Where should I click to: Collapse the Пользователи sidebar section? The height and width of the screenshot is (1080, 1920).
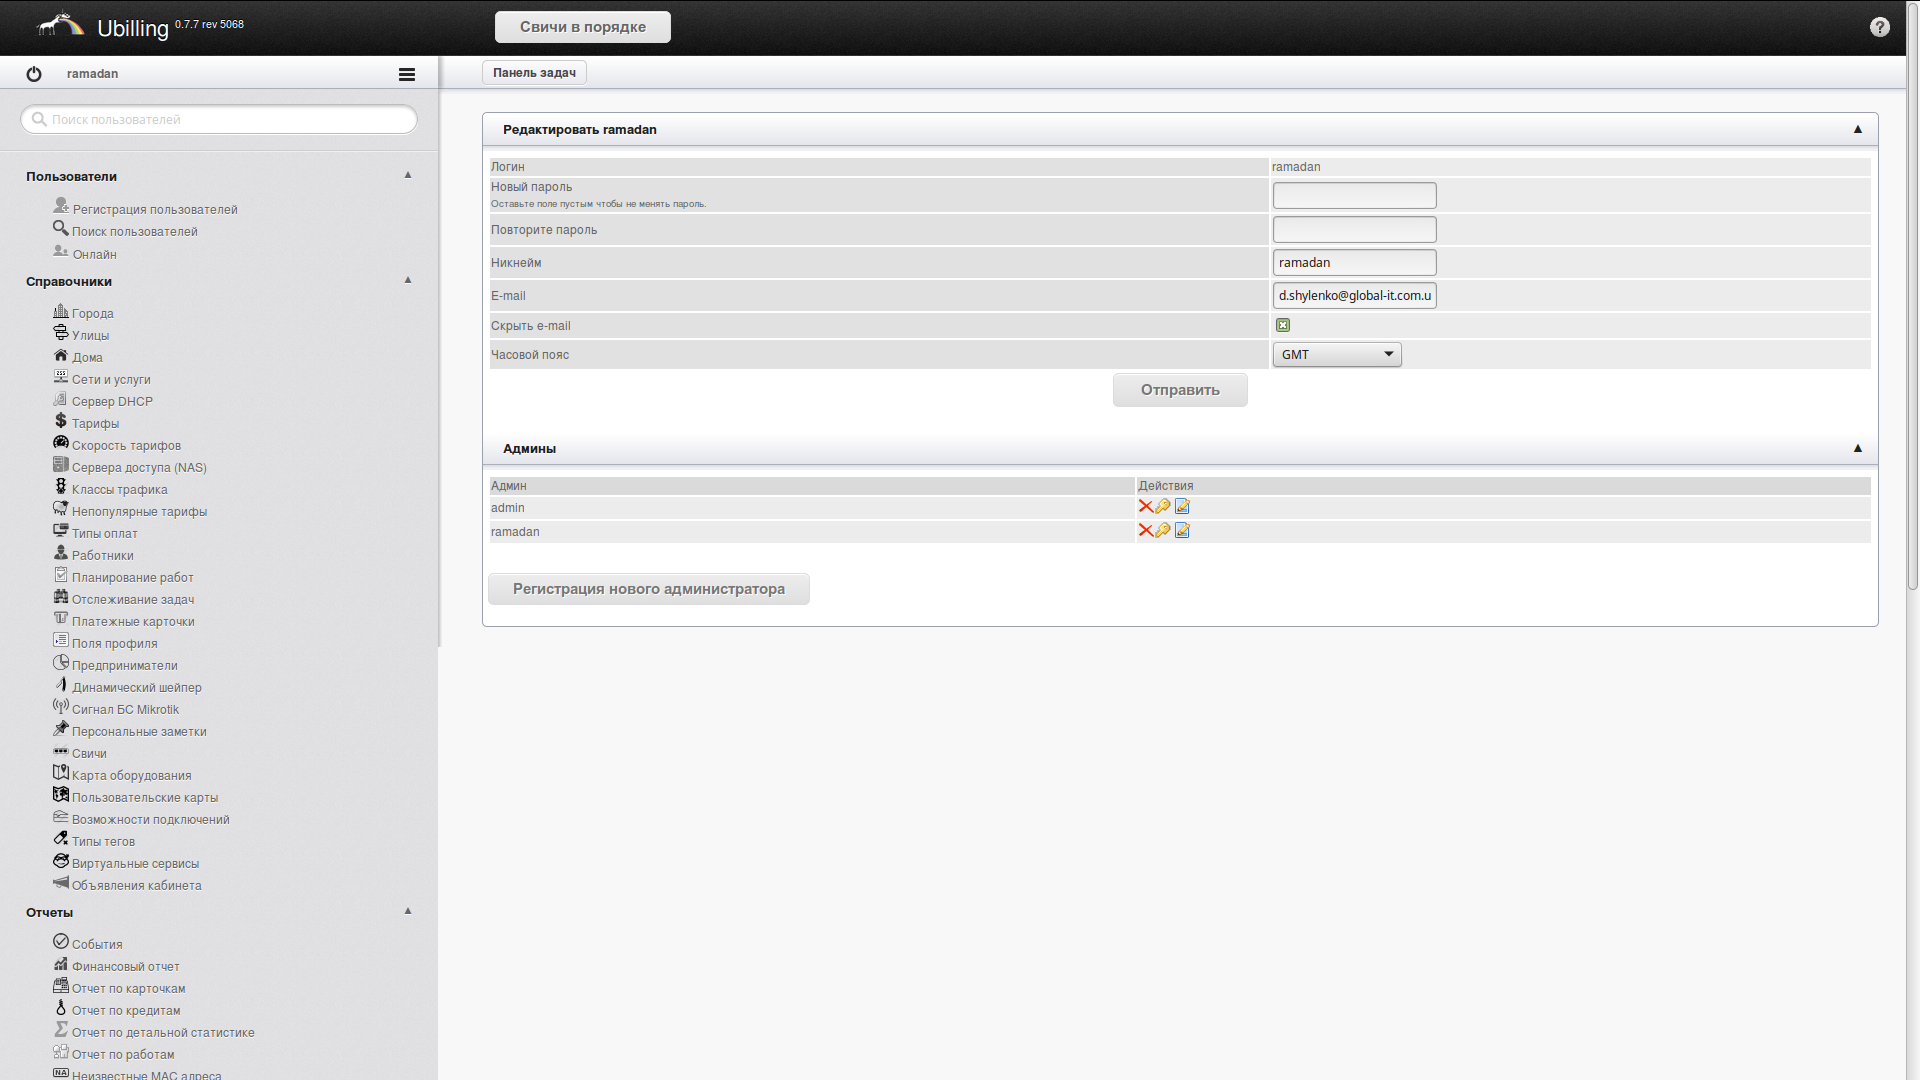[x=408, y=175]
